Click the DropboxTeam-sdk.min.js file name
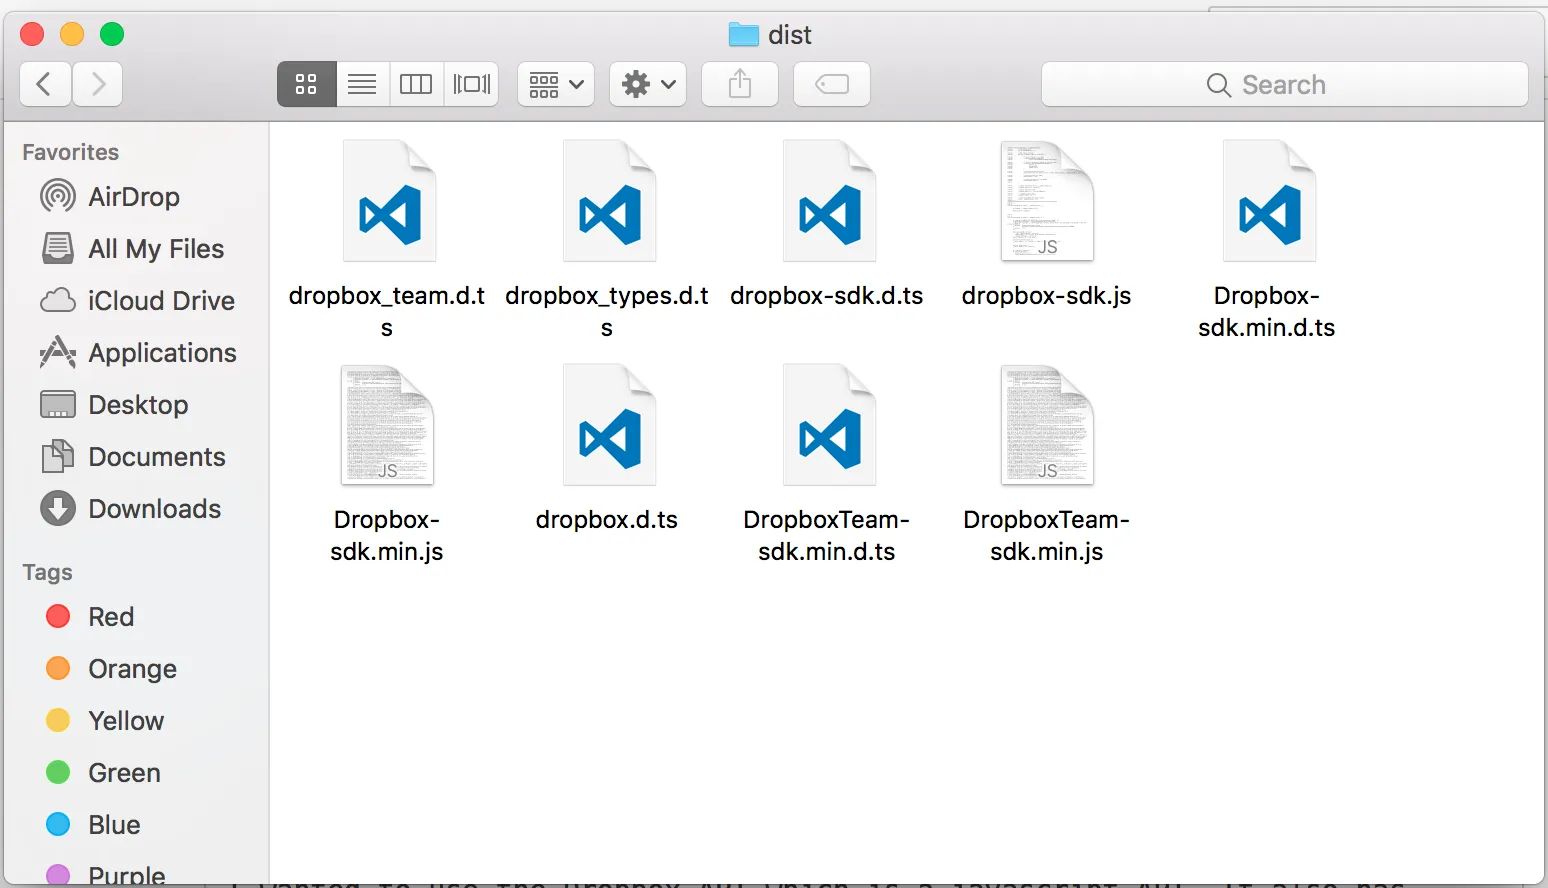This screenshot has height=888, width=1548. [x=1047, y=535]
